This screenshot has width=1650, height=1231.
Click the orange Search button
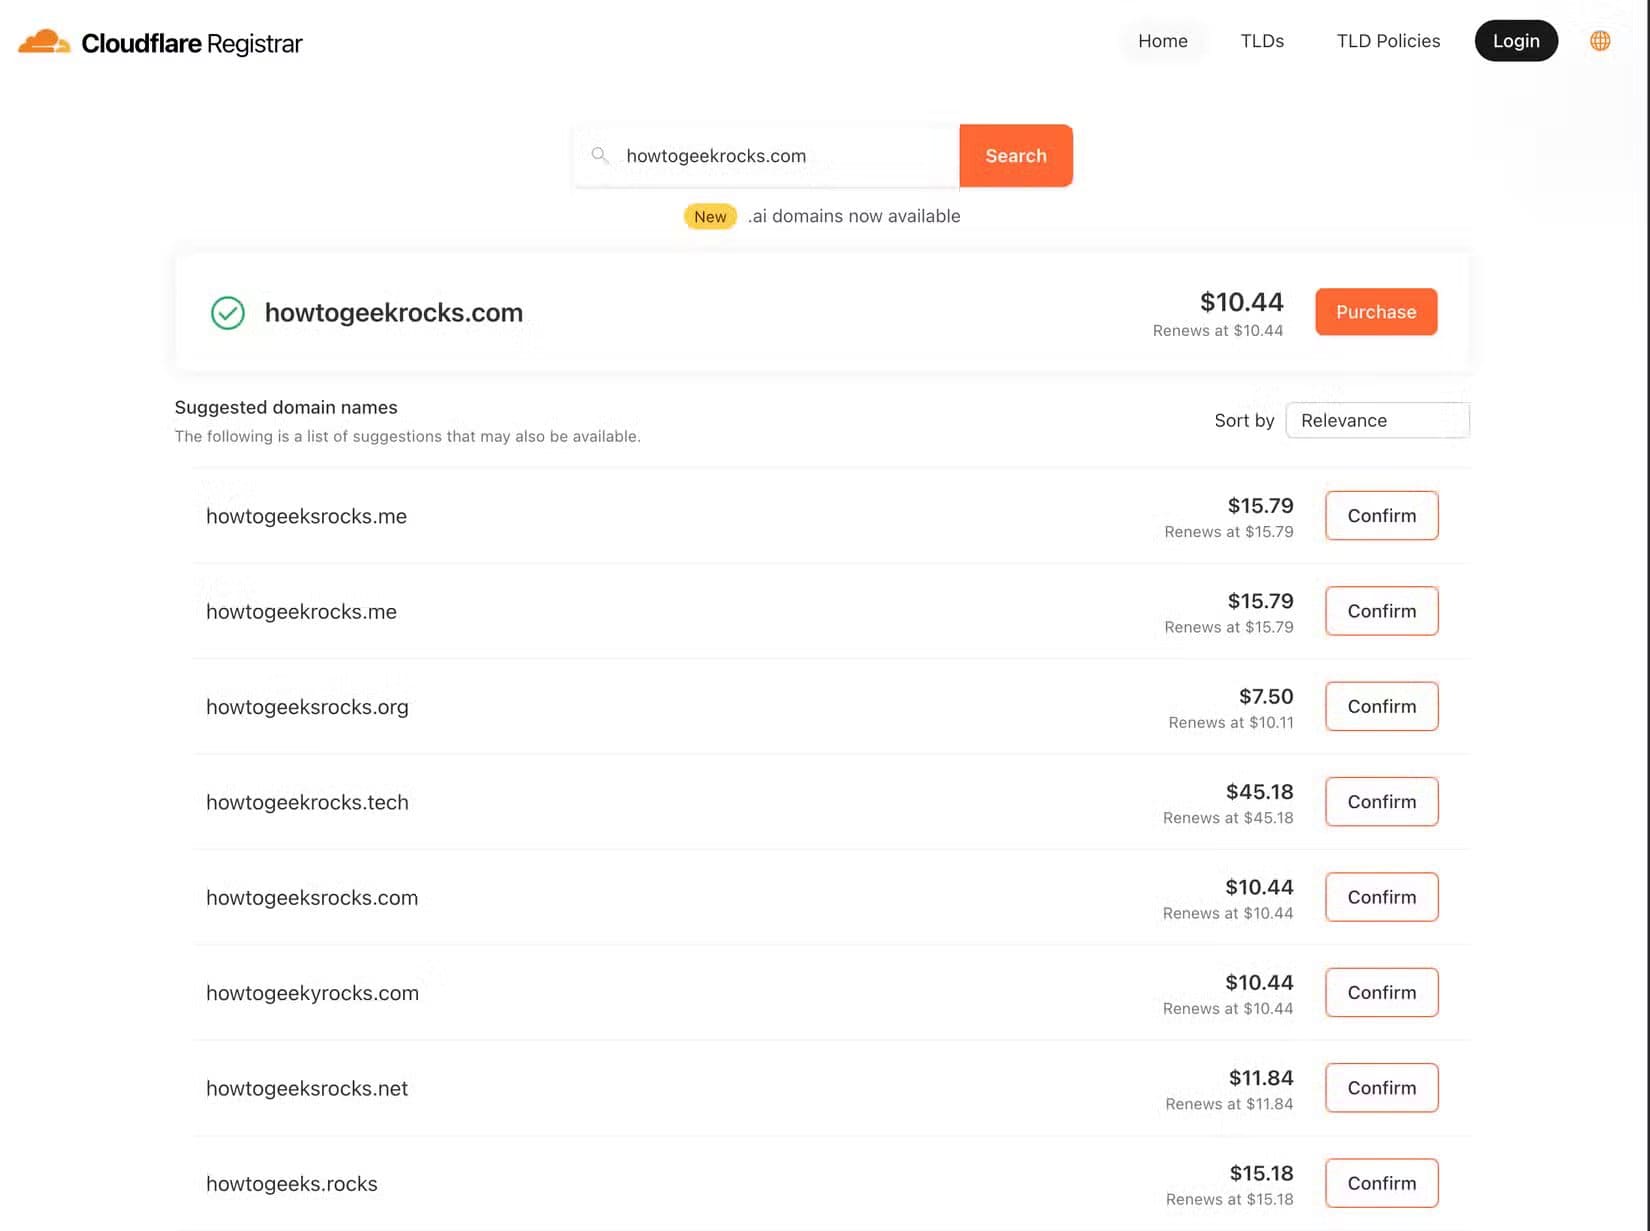[x=1016, y=156]
